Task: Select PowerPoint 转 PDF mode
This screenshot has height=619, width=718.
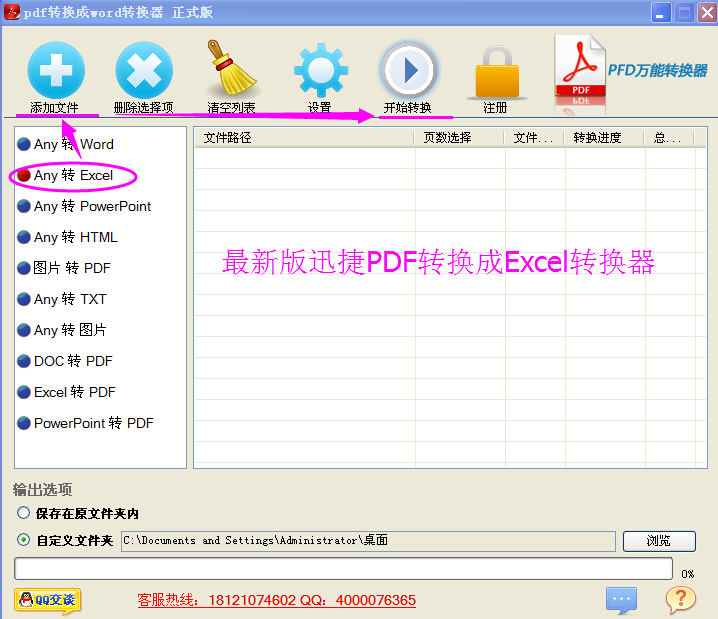Action: pyautogui.click(x=85, y=423)
